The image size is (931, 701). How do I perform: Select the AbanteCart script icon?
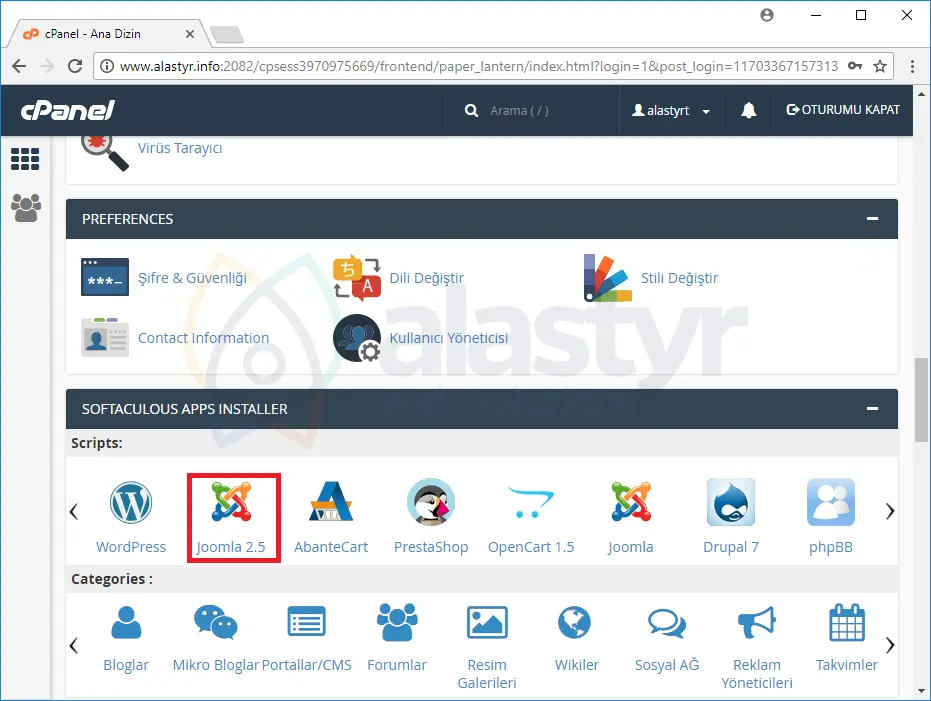pyautogui.click(x=331, y=502)
